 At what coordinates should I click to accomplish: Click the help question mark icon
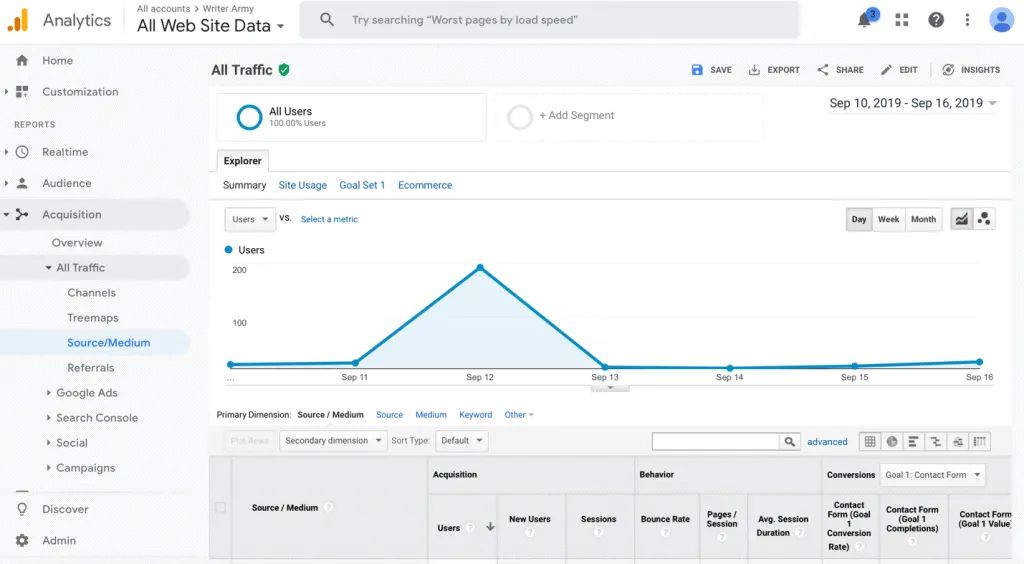click(936, 20)
